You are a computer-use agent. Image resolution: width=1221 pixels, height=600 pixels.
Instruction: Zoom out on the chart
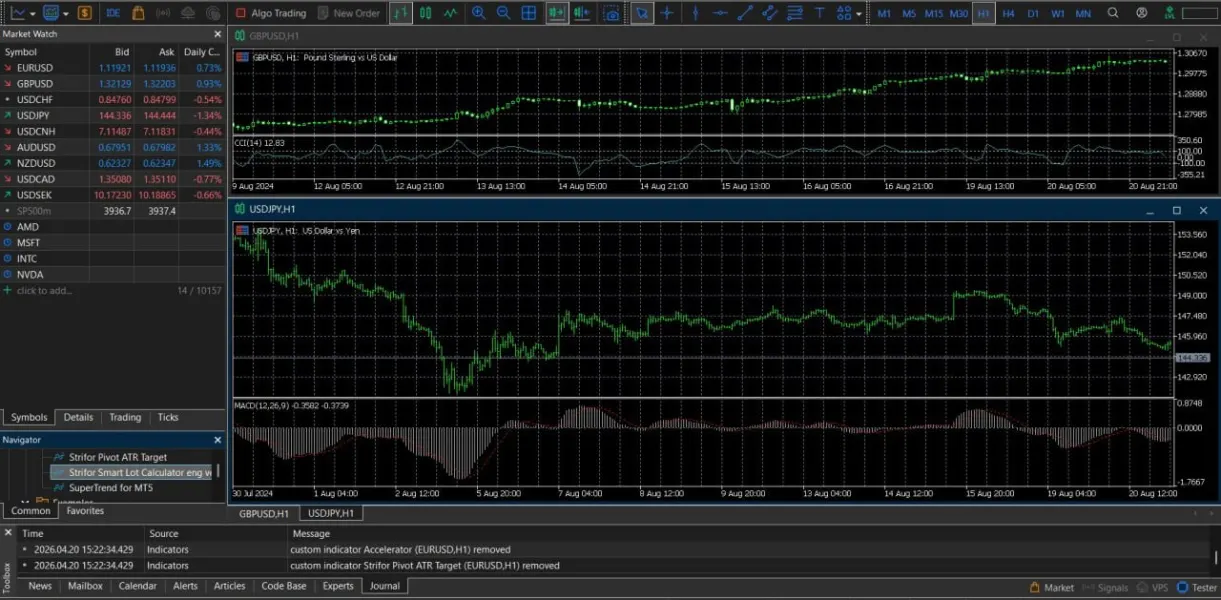[x=504, y=13]
